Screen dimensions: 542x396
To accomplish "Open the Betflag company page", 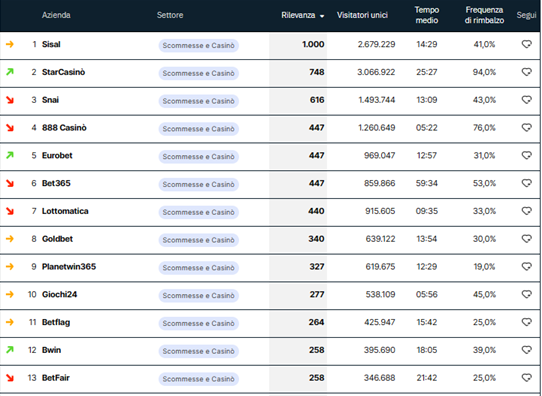I will (x=56, y=322).
